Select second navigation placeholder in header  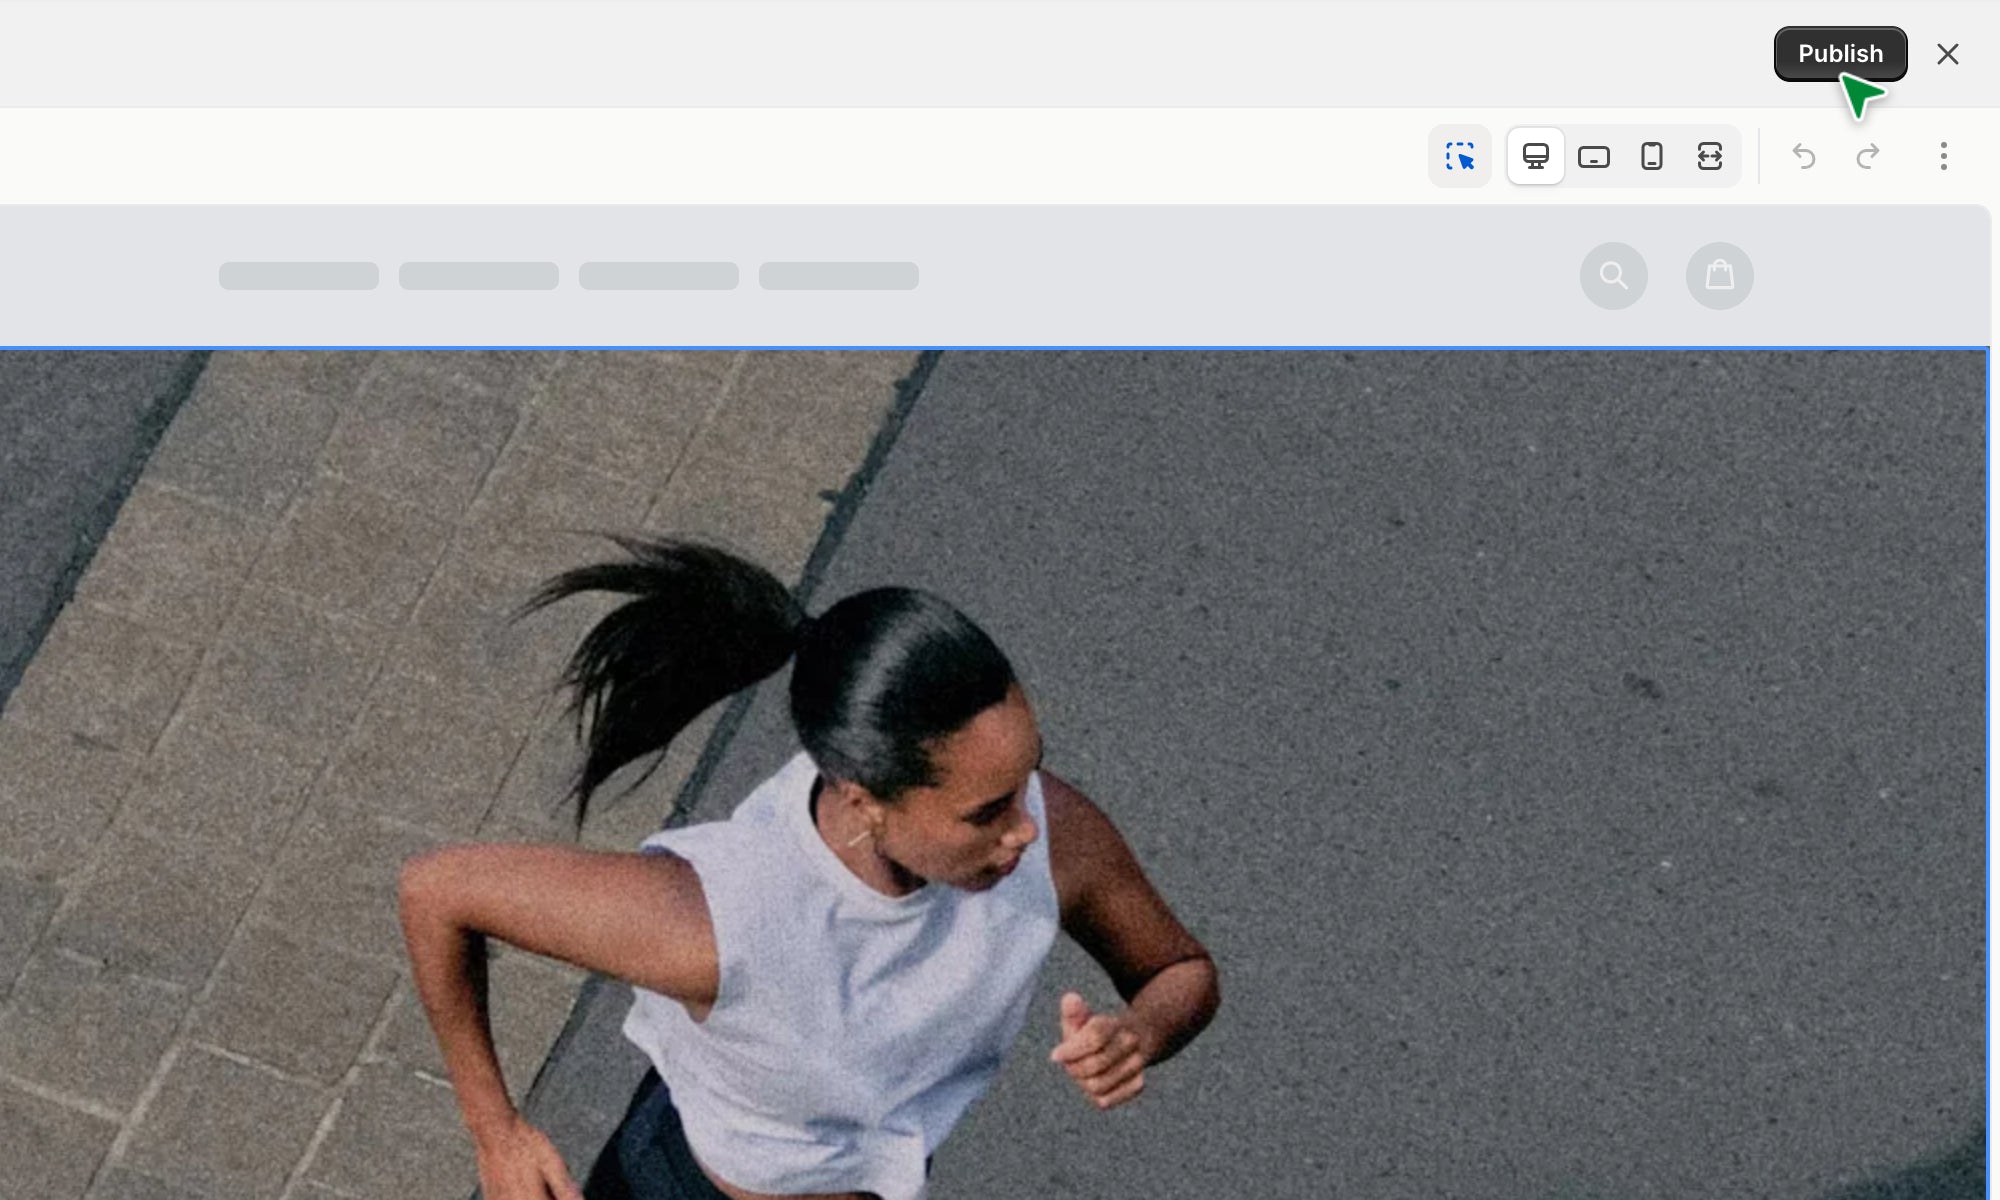click(478, 276)
